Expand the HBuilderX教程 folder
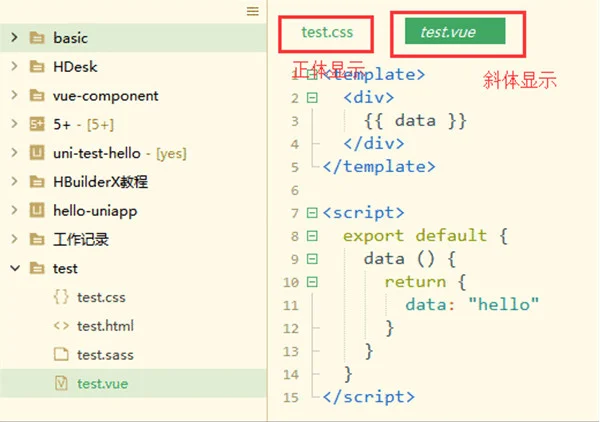The image size is (600, 422). [15, 181]
